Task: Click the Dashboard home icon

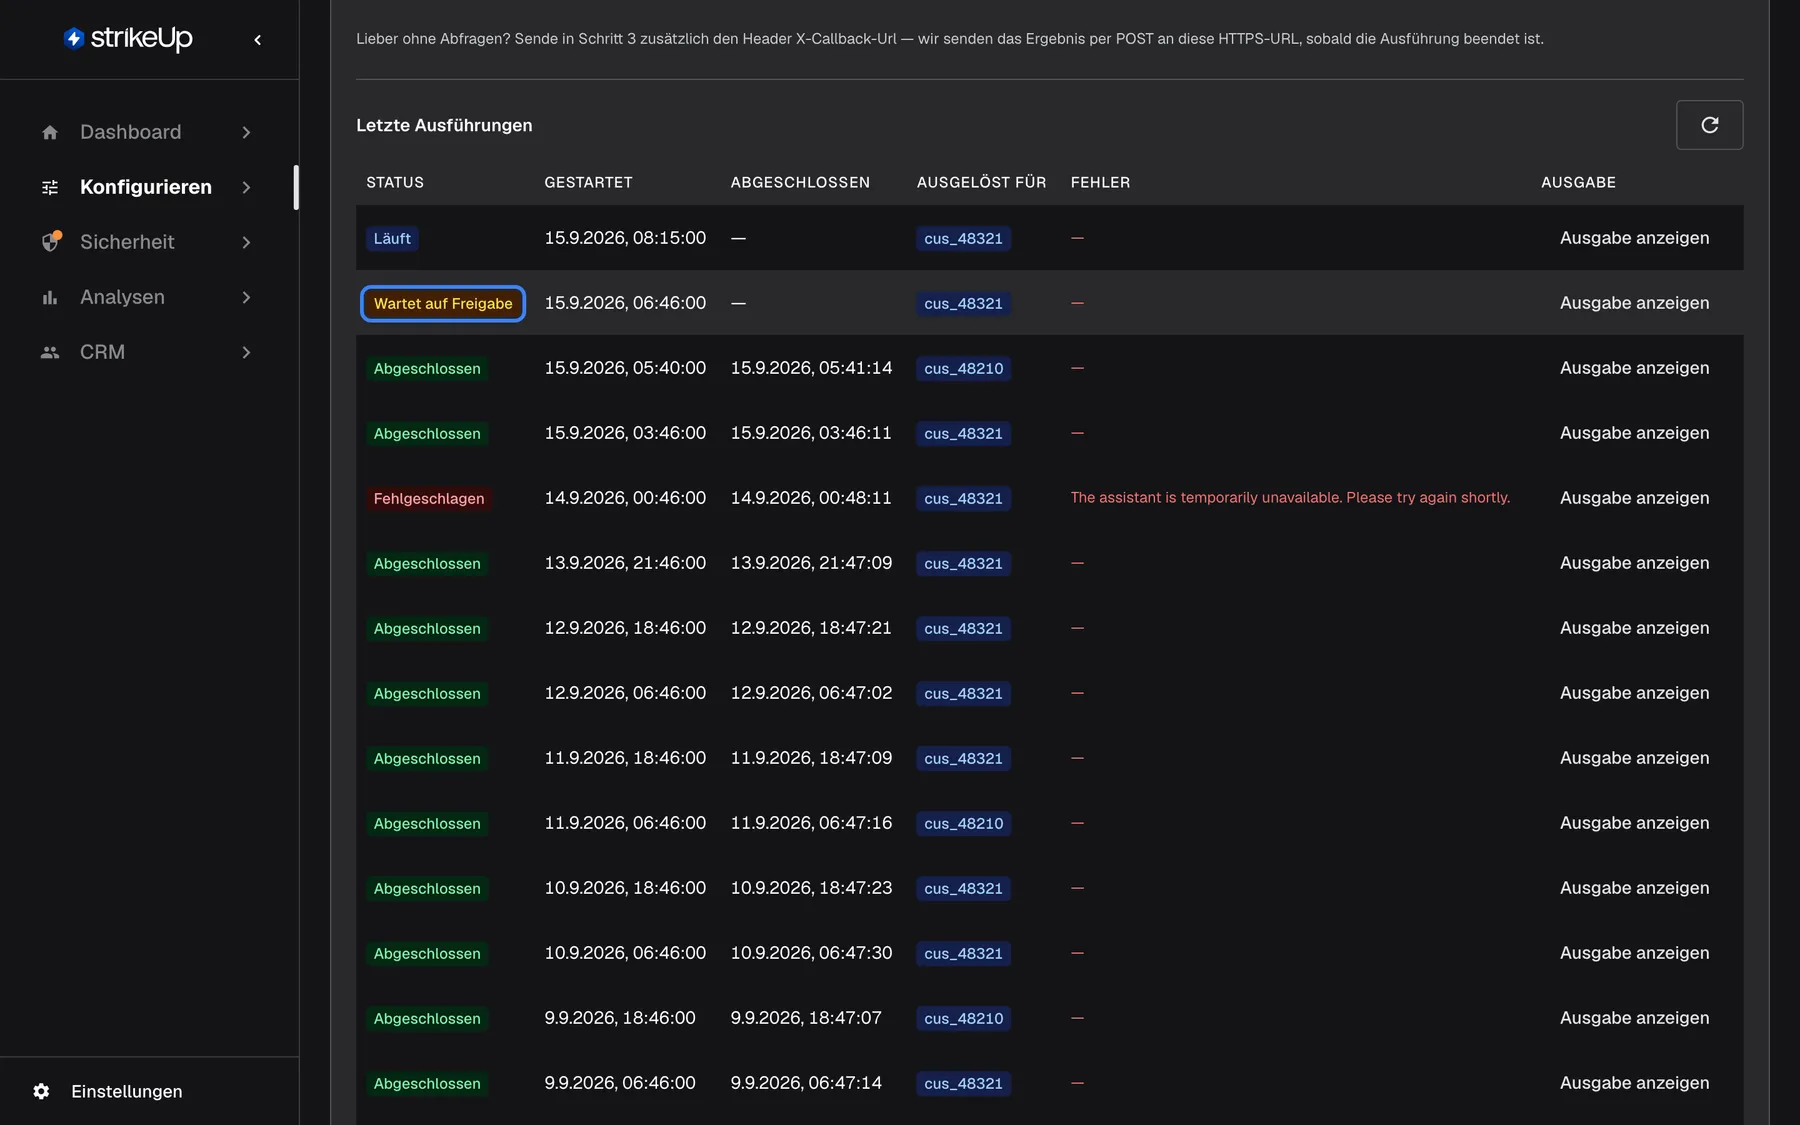Action: 50,132
